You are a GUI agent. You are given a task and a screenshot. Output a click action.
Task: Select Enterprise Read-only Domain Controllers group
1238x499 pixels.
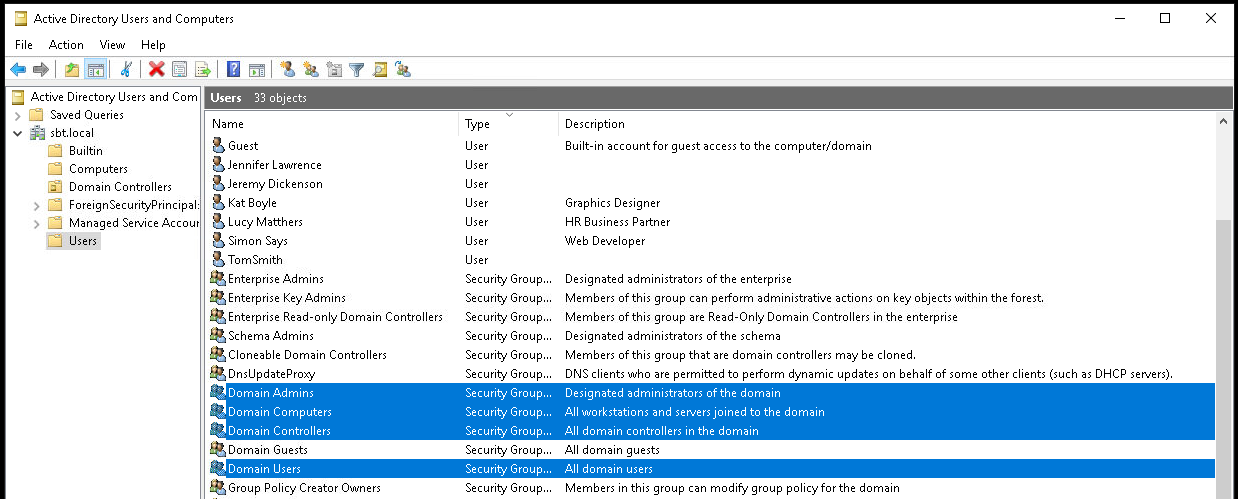coord(711,317)
